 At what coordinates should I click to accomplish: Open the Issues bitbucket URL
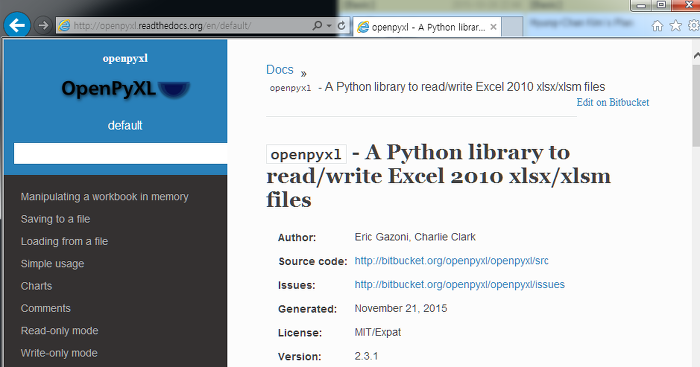[459, 284]
